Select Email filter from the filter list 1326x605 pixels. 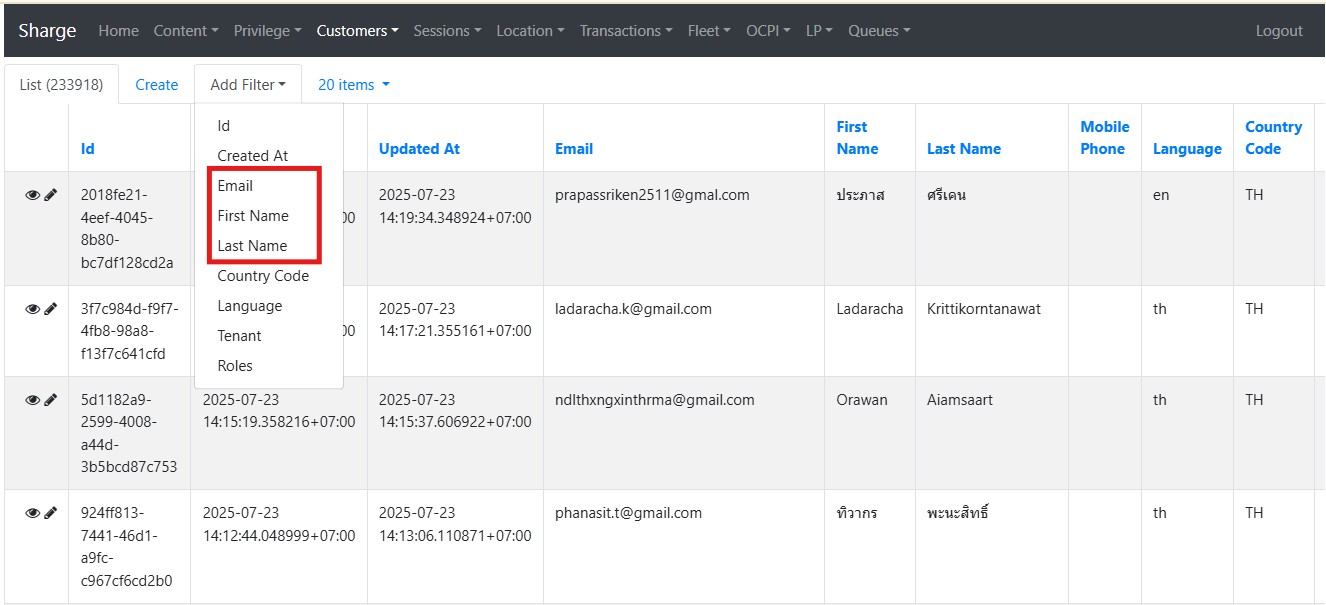[235, 186]
